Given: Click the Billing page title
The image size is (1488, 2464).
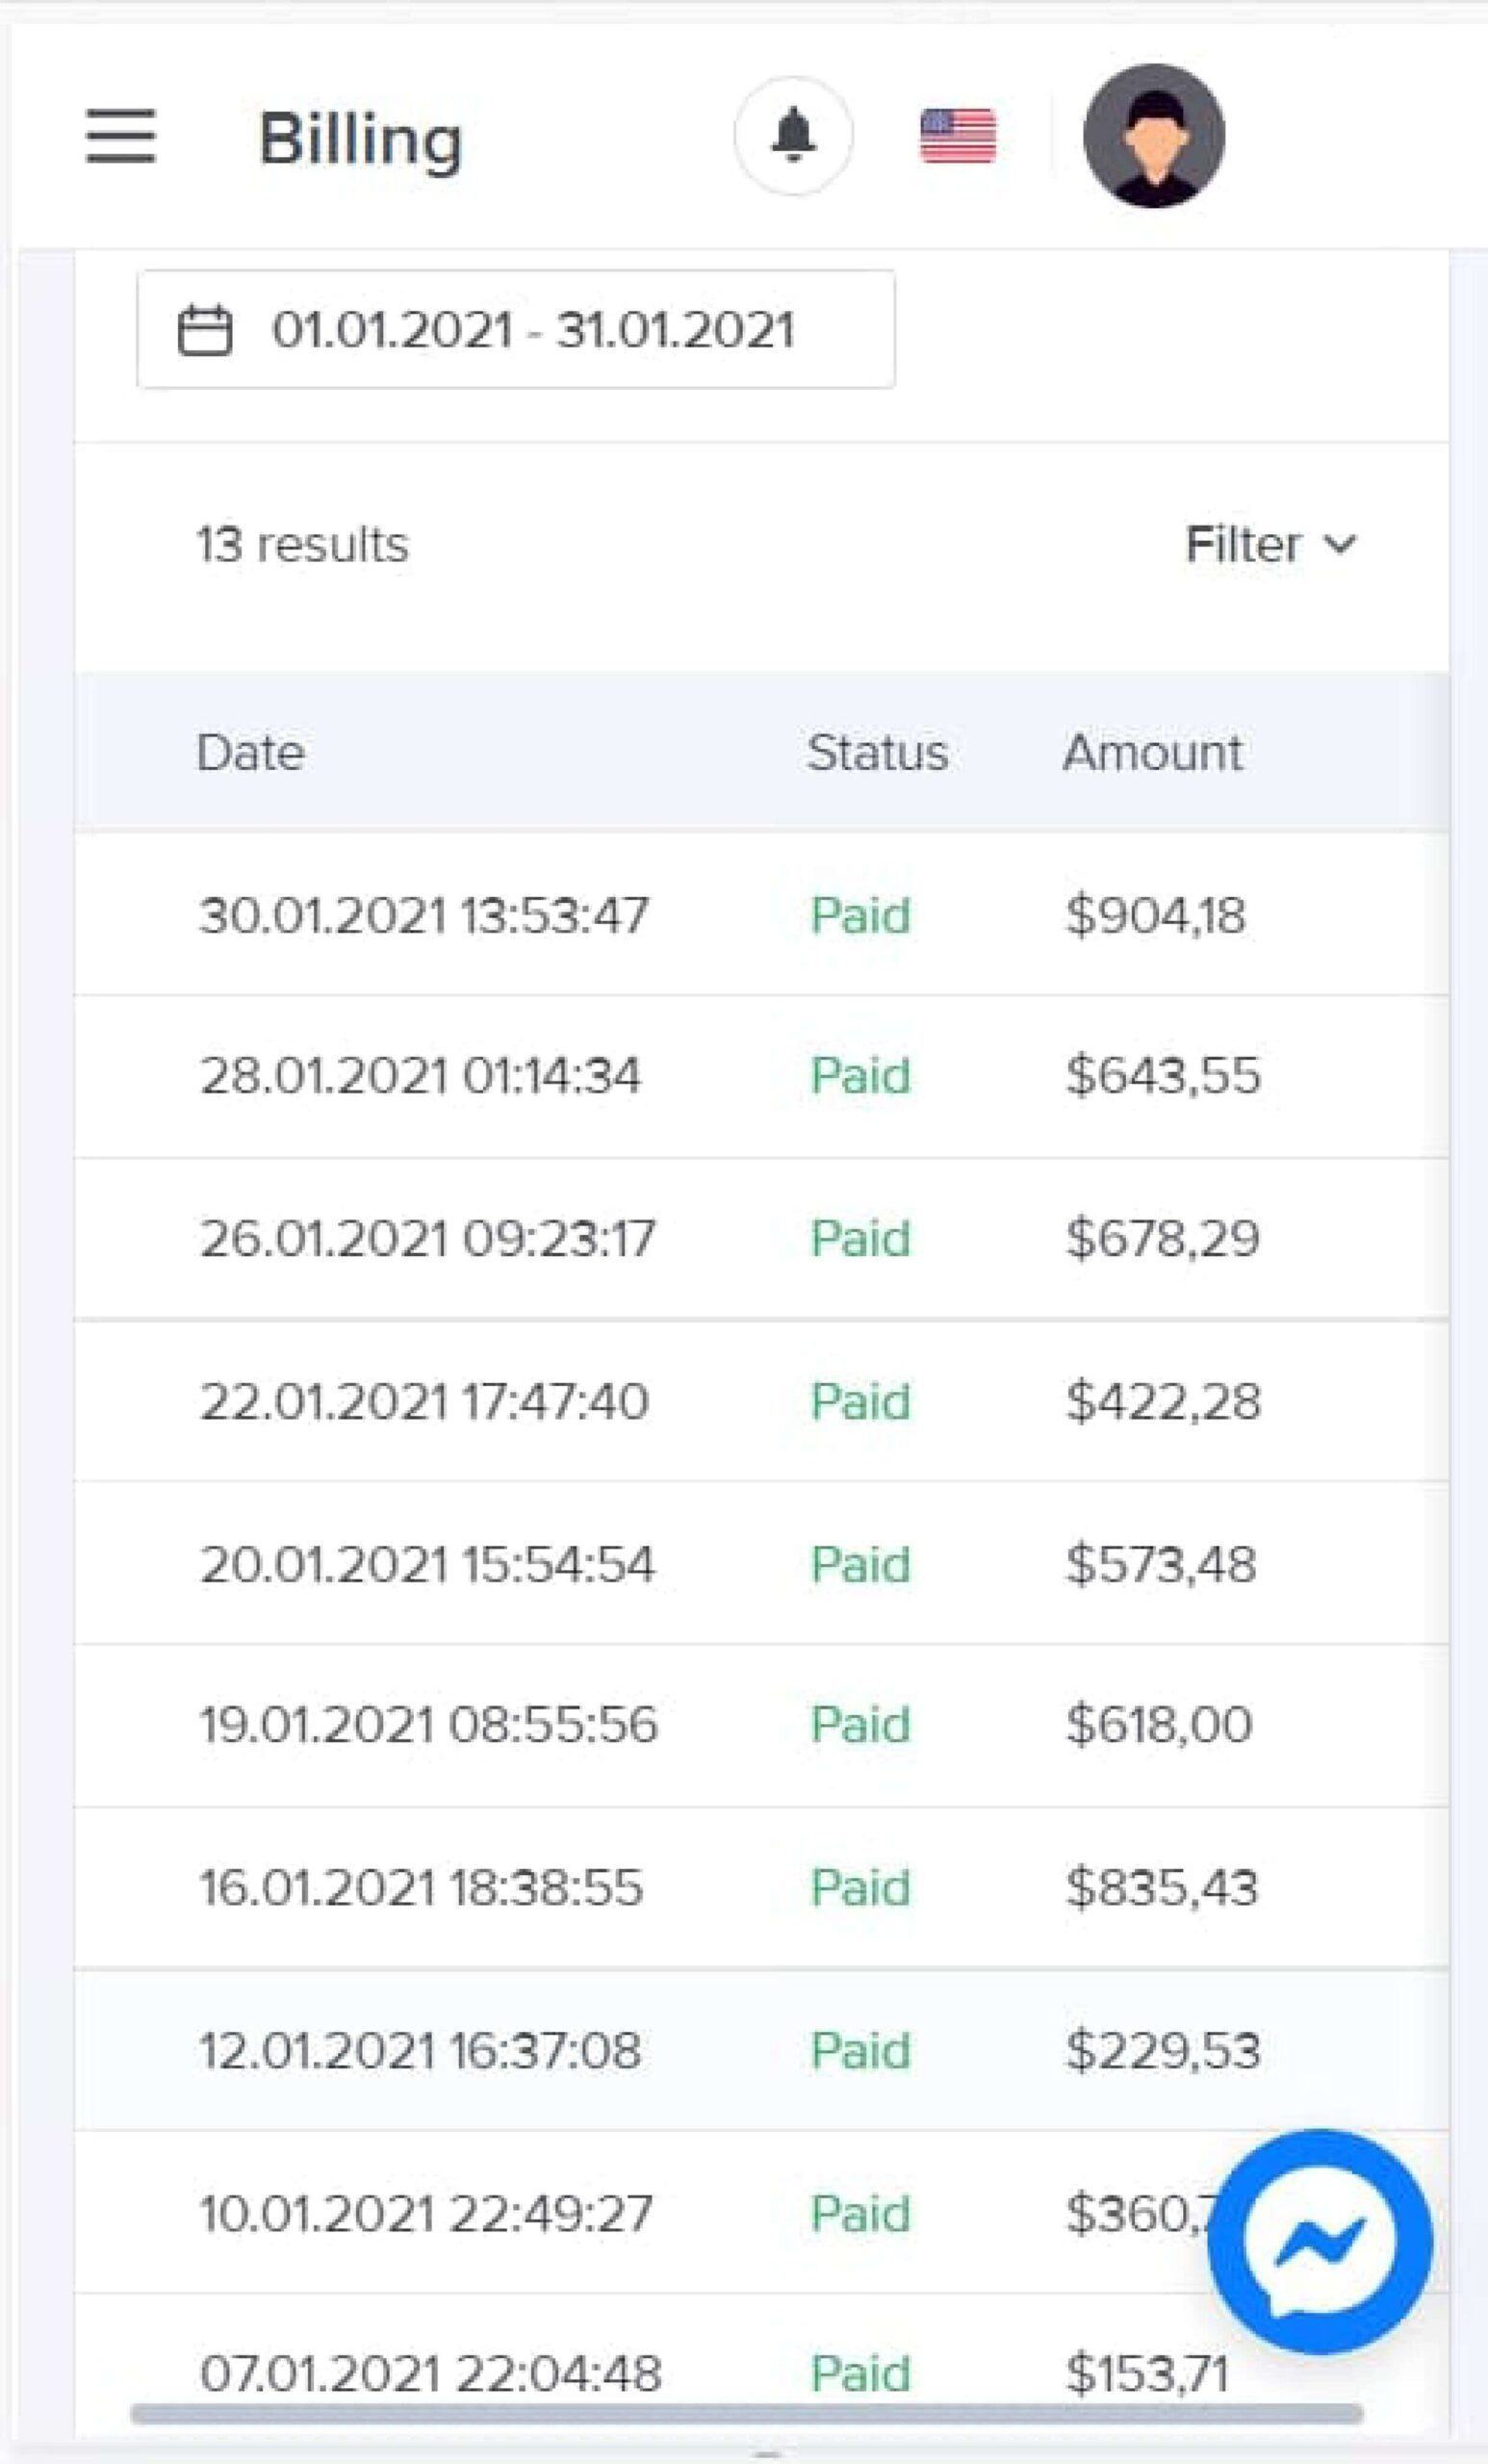Looking at the screenshot, I should pos(360,138).
